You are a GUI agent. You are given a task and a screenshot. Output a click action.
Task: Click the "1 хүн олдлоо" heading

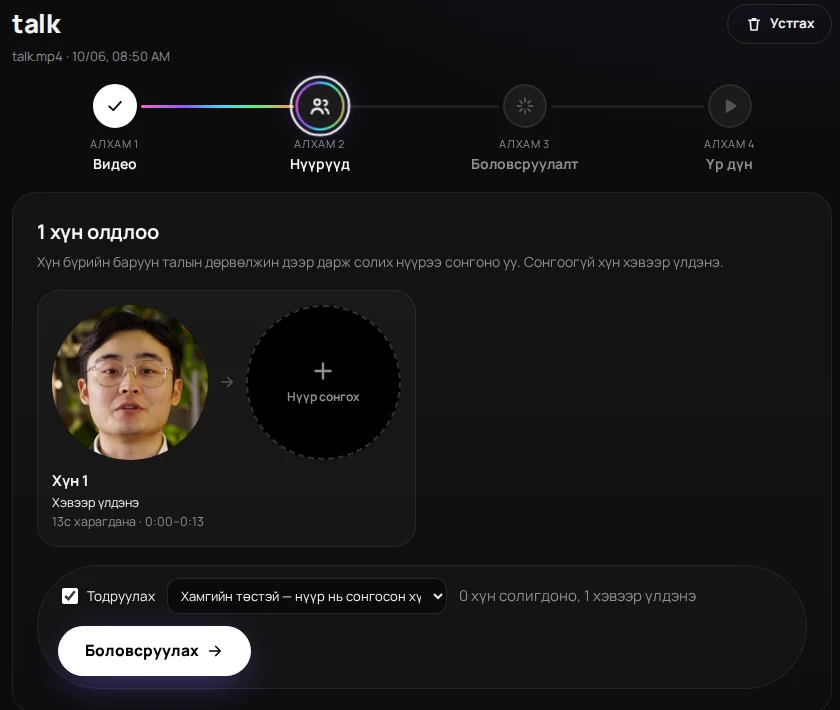pos(98,232)
